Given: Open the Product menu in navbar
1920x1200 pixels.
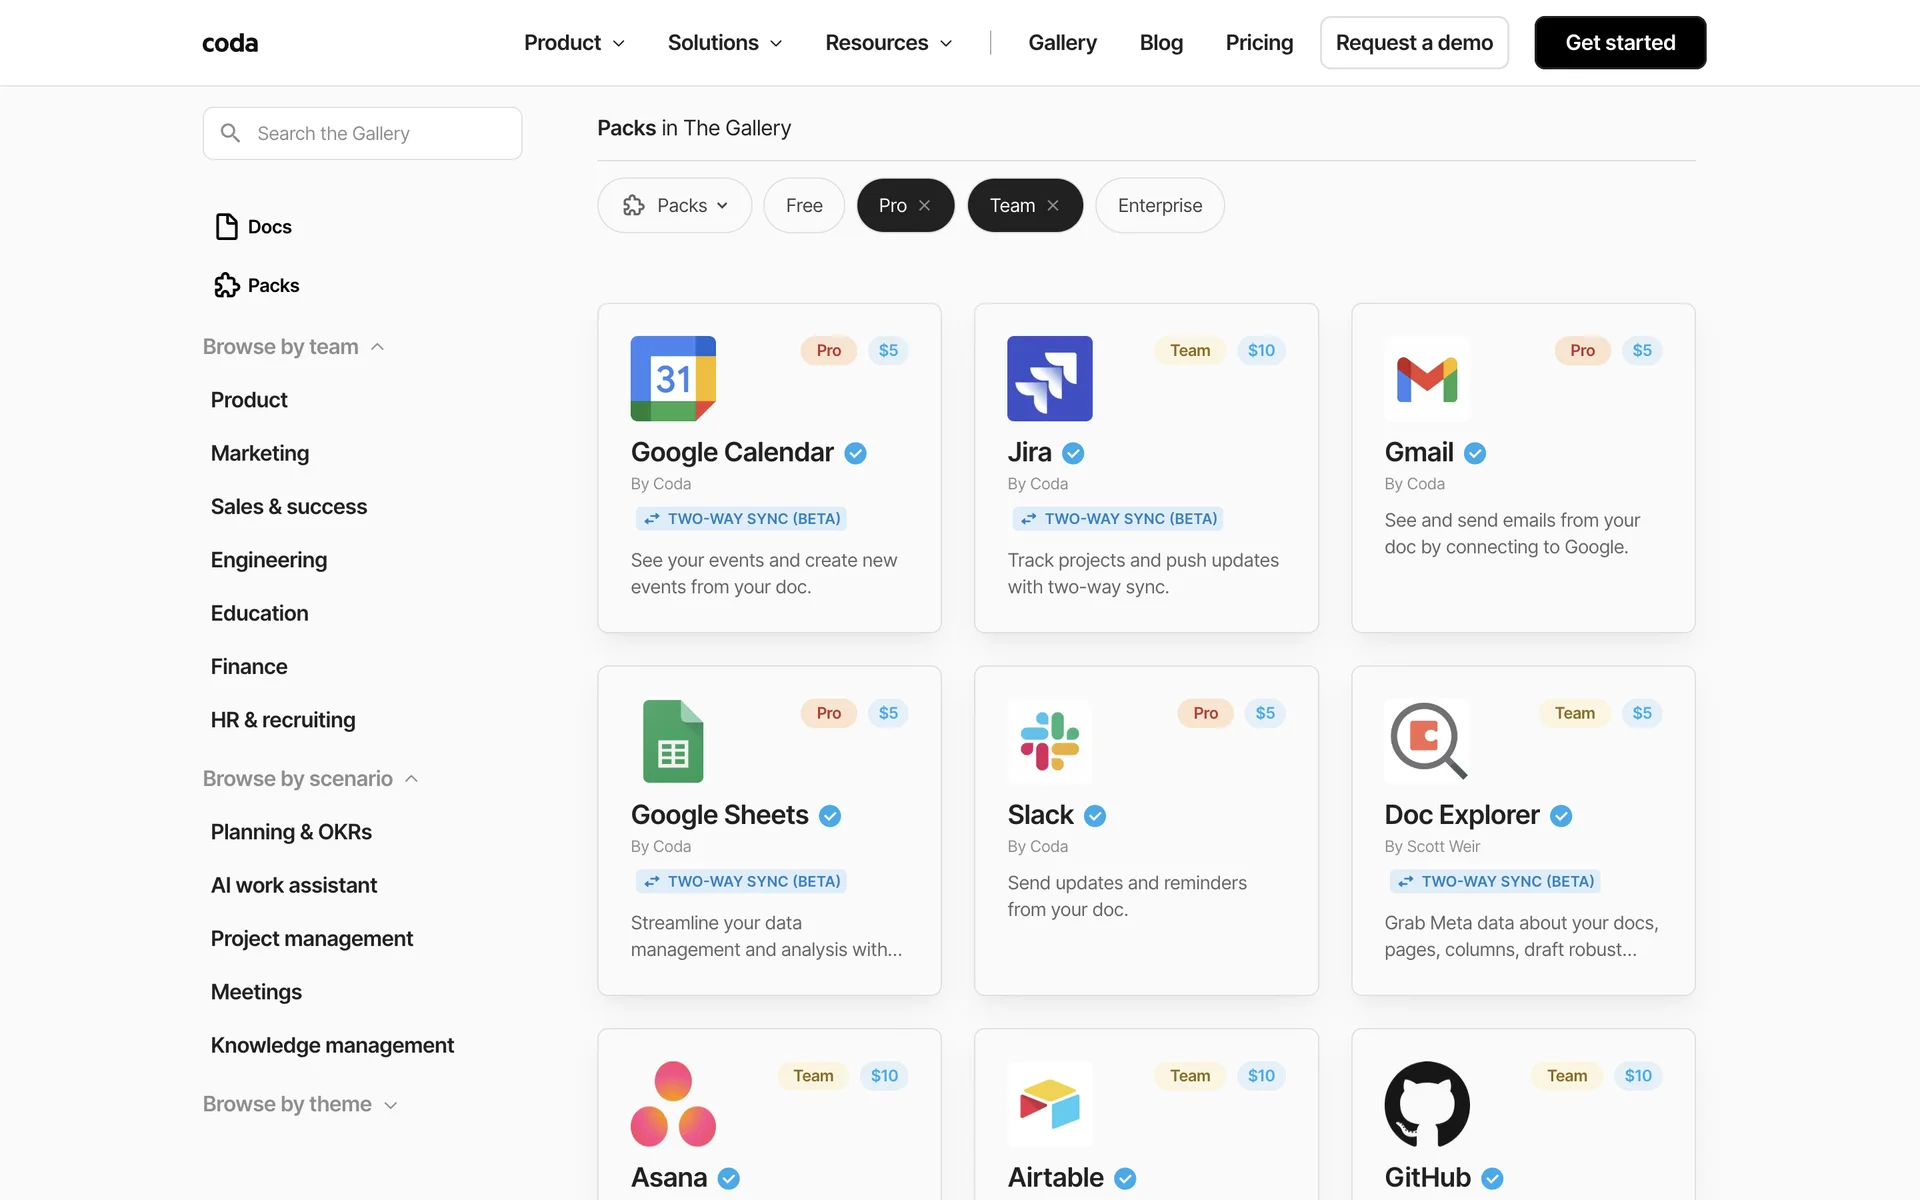Looking at the screenshot, I should (x=574, y=43).
